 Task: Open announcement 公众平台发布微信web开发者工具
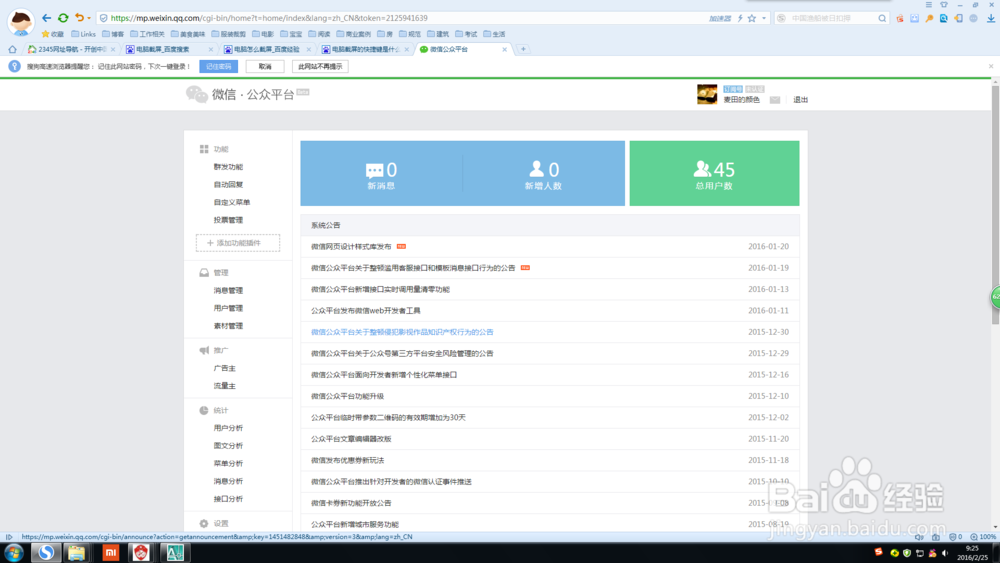point(365,311)
